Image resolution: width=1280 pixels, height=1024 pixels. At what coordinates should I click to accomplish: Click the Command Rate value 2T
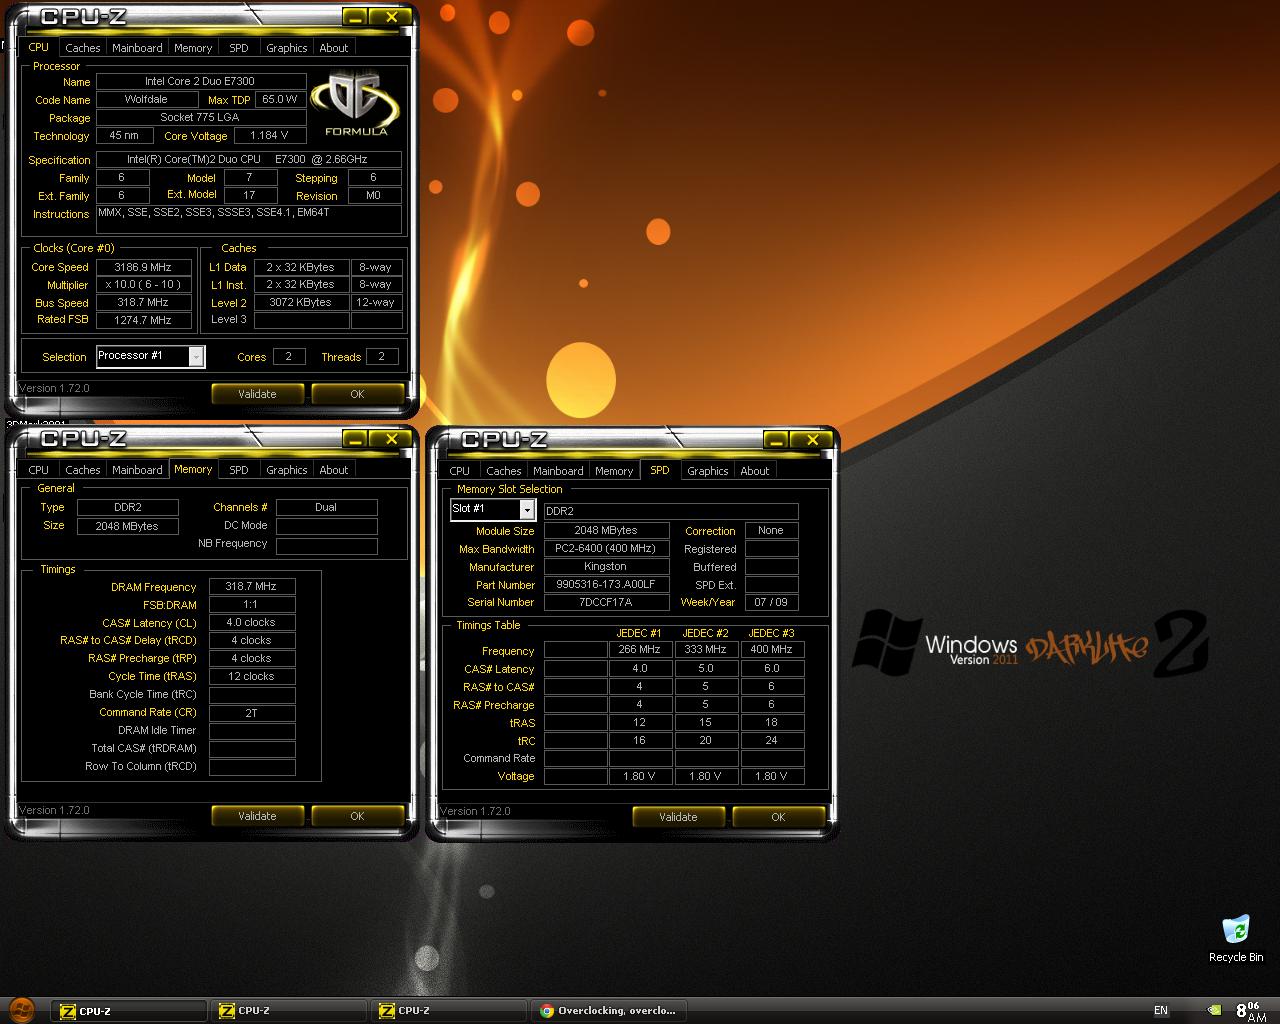[252, 713]
